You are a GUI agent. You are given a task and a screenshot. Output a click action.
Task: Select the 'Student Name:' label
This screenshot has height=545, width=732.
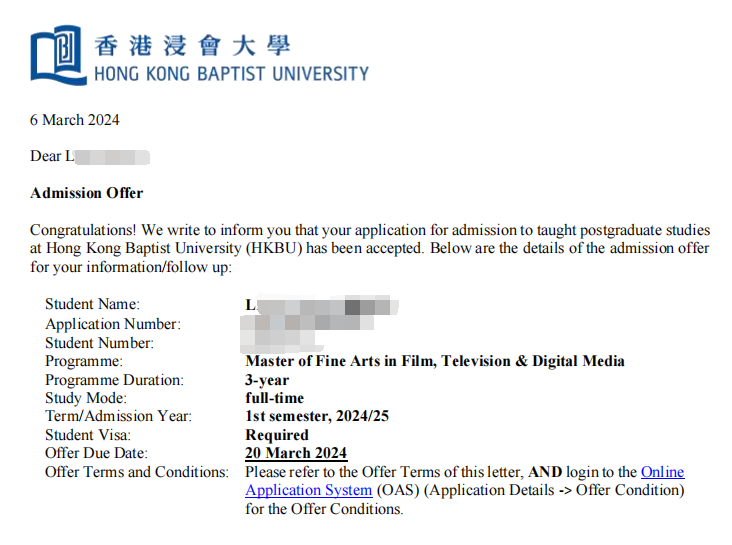[x=92, y=304]
